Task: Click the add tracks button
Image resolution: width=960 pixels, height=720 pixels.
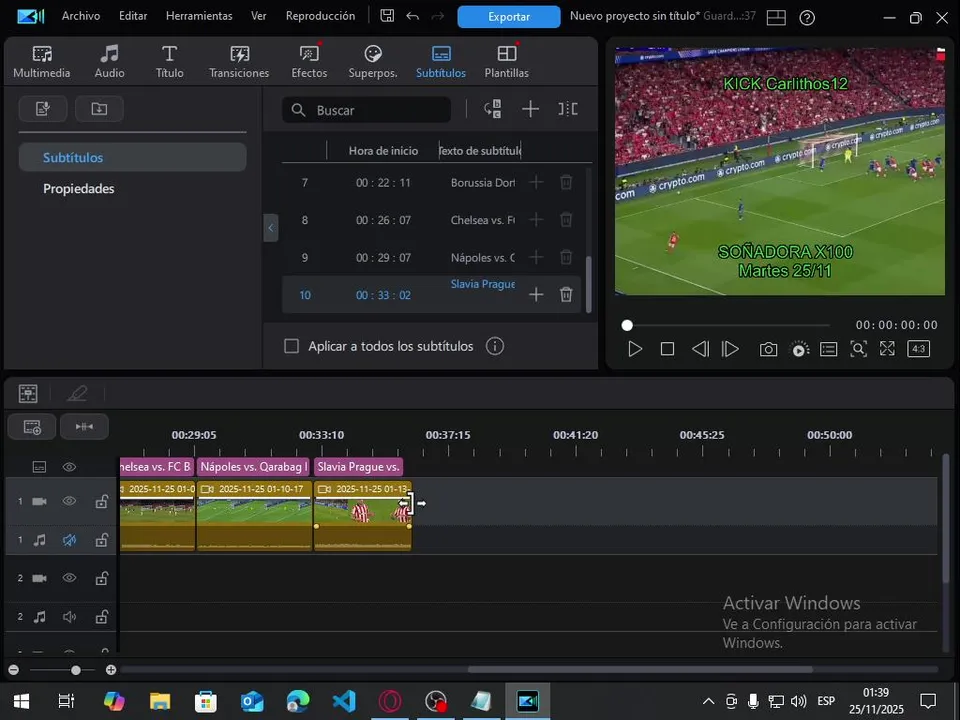Action: (x=32, y=427)
